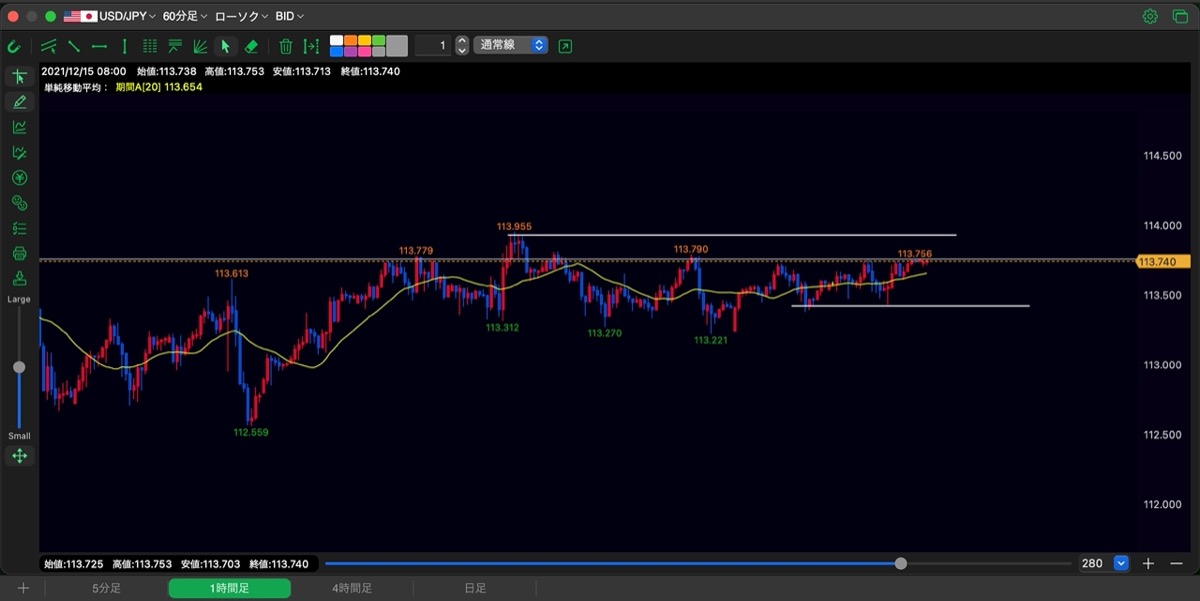Toggle the move-arrows pan button
This screenshot has width=1200, height=601.
pyautogui.click(x=19, y=456)
